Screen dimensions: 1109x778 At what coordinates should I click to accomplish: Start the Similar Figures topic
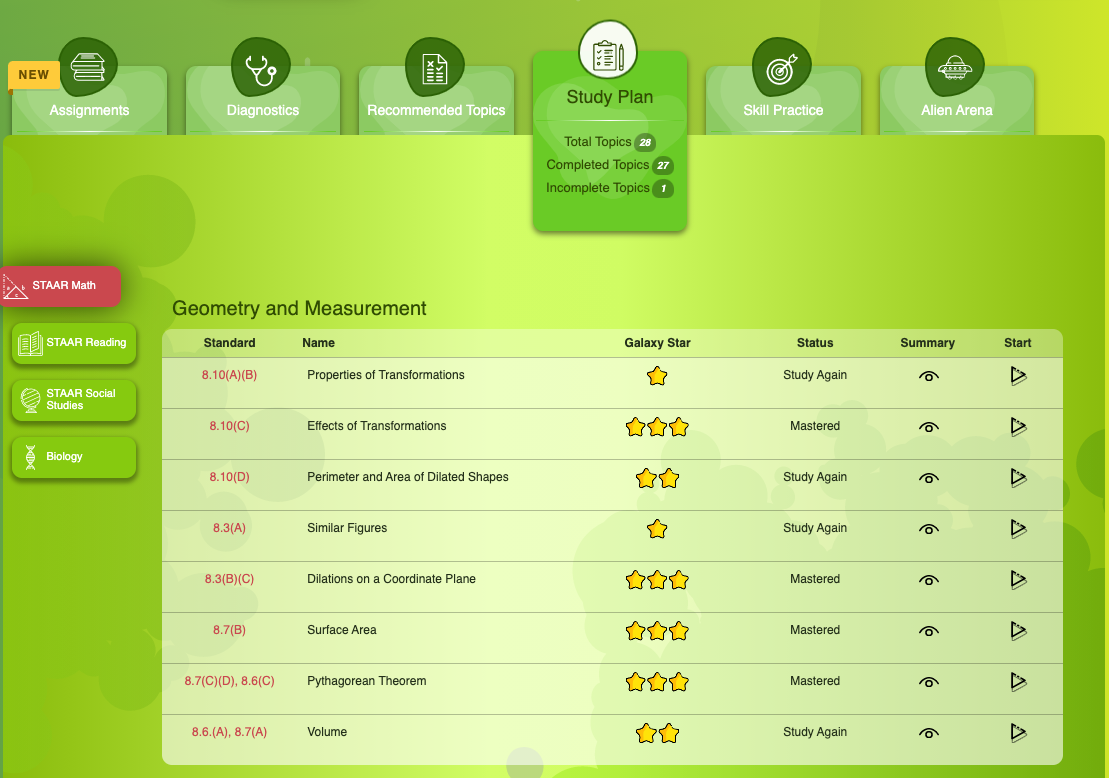pyautogui.click(x=1018, y=528)
